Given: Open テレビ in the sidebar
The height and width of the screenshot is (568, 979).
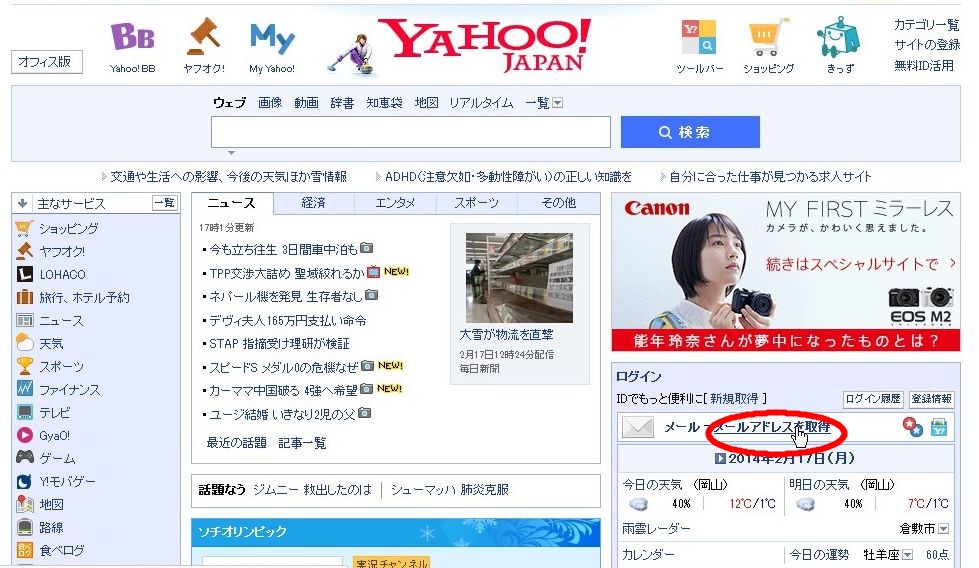Looking at the screenshot, I should (x=54, y=413).
